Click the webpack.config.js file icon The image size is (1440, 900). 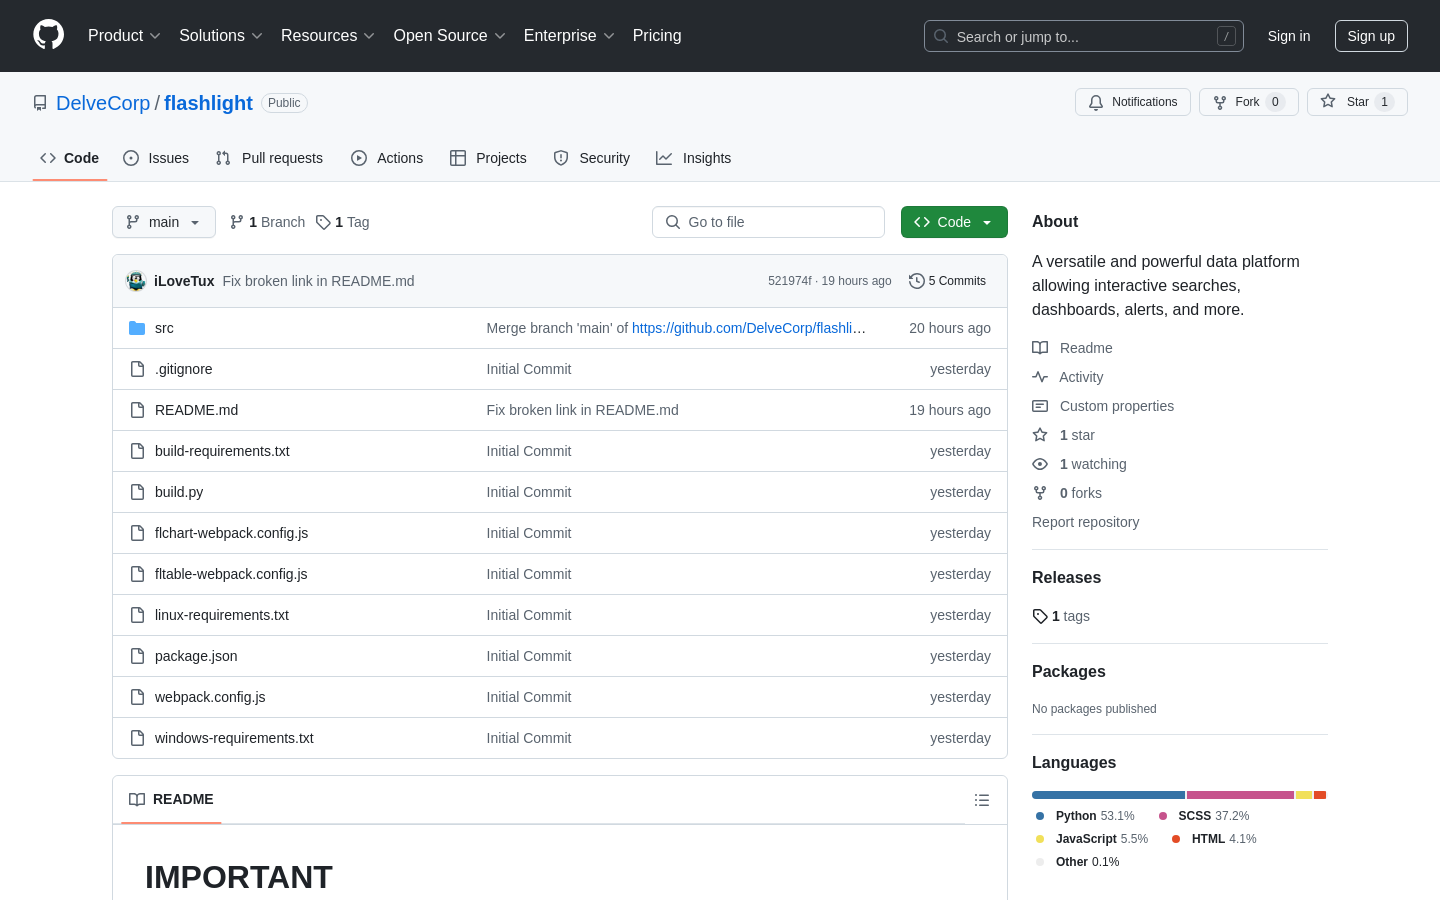[x=137, y=697]
